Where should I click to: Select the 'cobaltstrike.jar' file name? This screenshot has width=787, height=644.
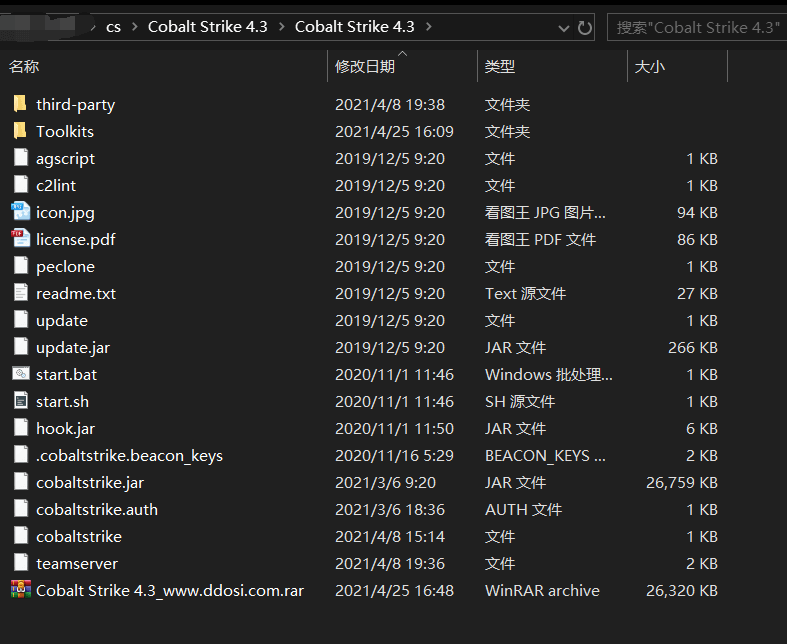[x=90, y=483]
